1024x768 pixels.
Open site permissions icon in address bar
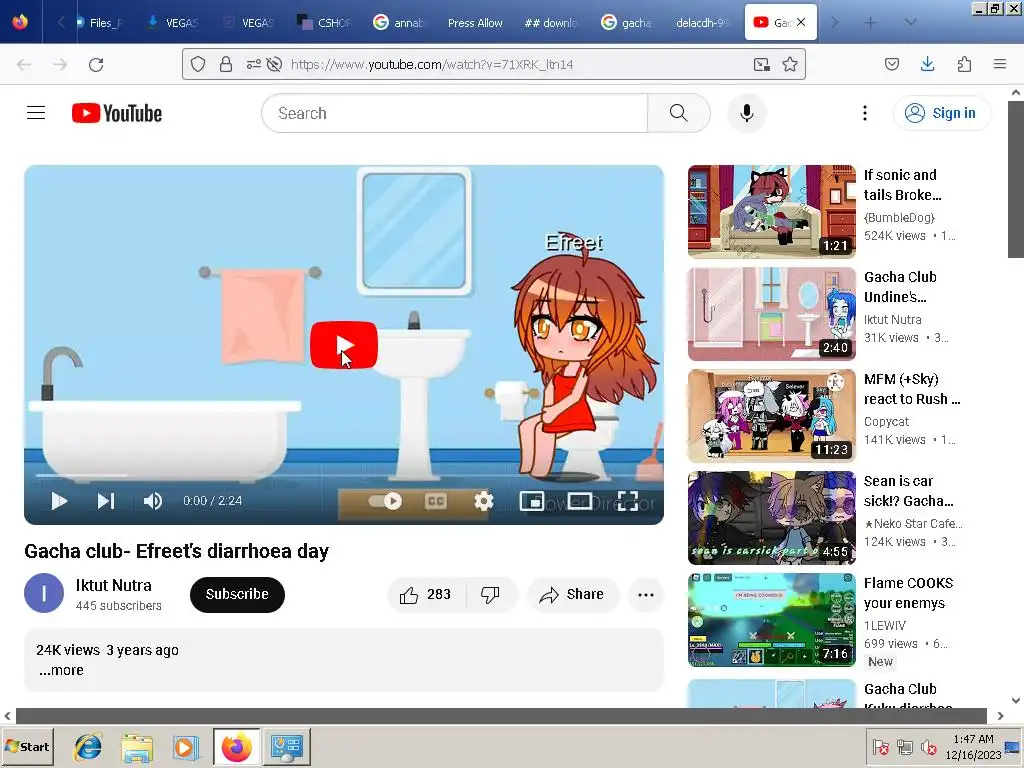253,64
